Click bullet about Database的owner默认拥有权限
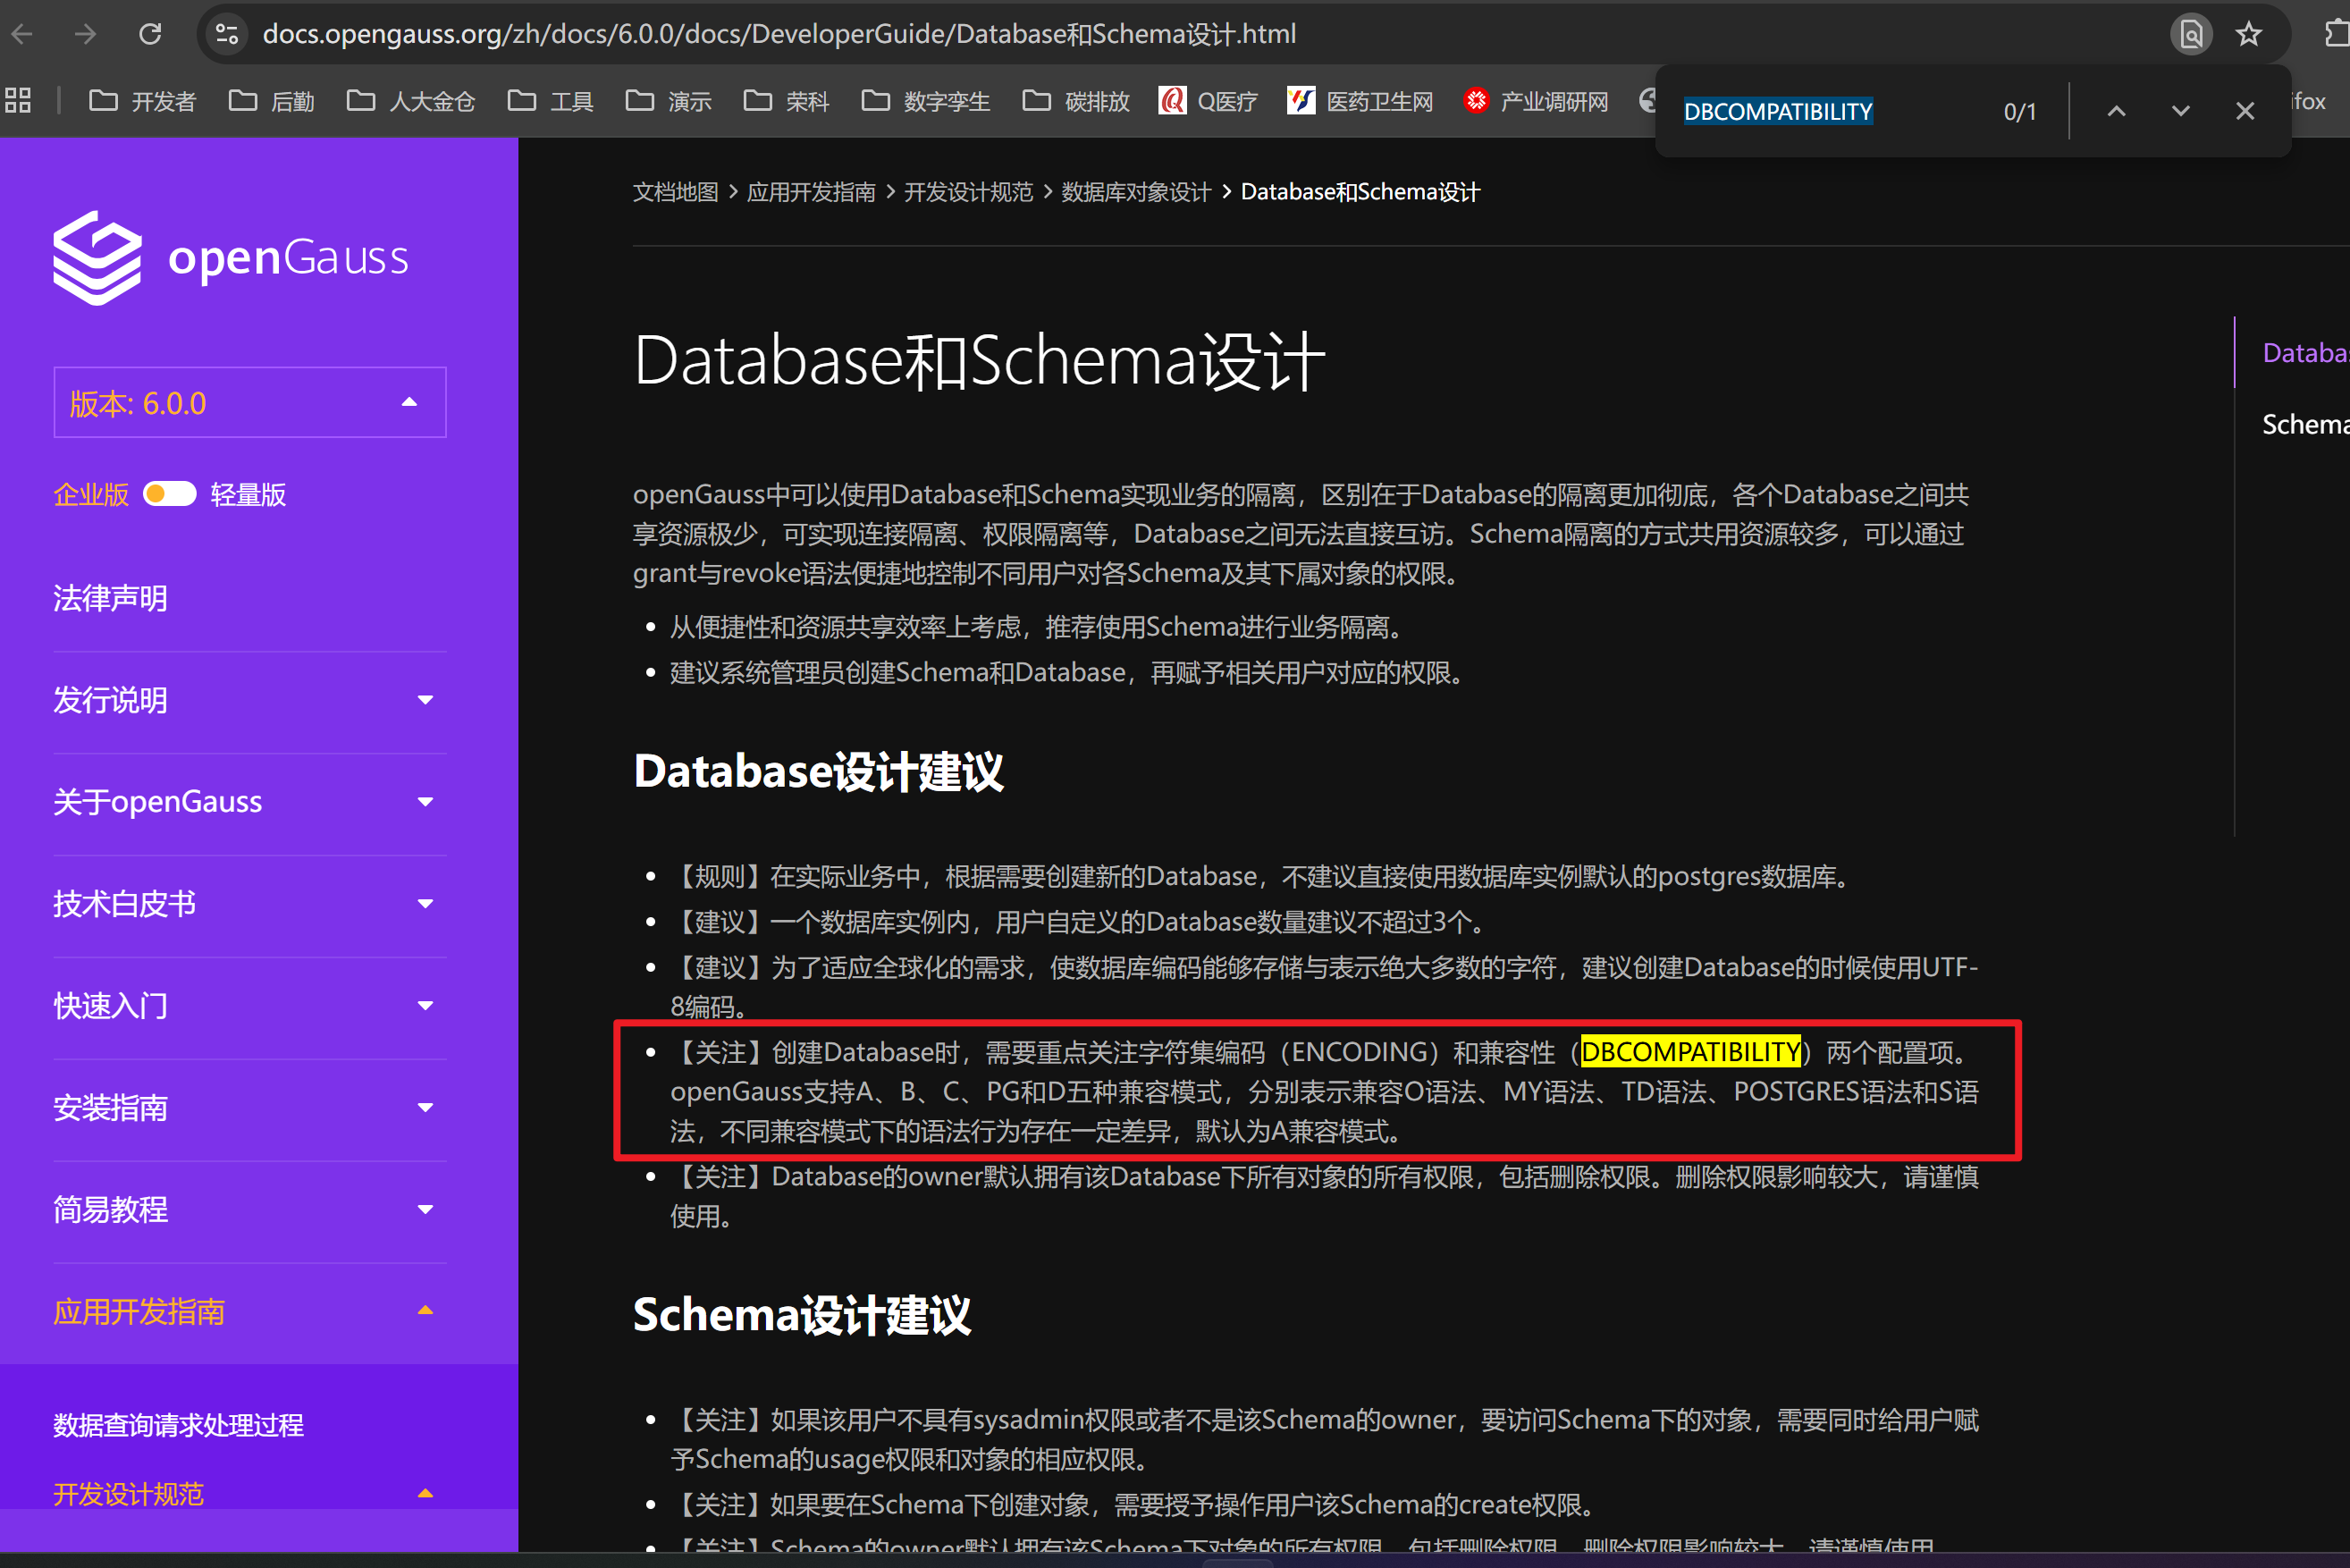2350x1568 pixels. point(1324,1196)
